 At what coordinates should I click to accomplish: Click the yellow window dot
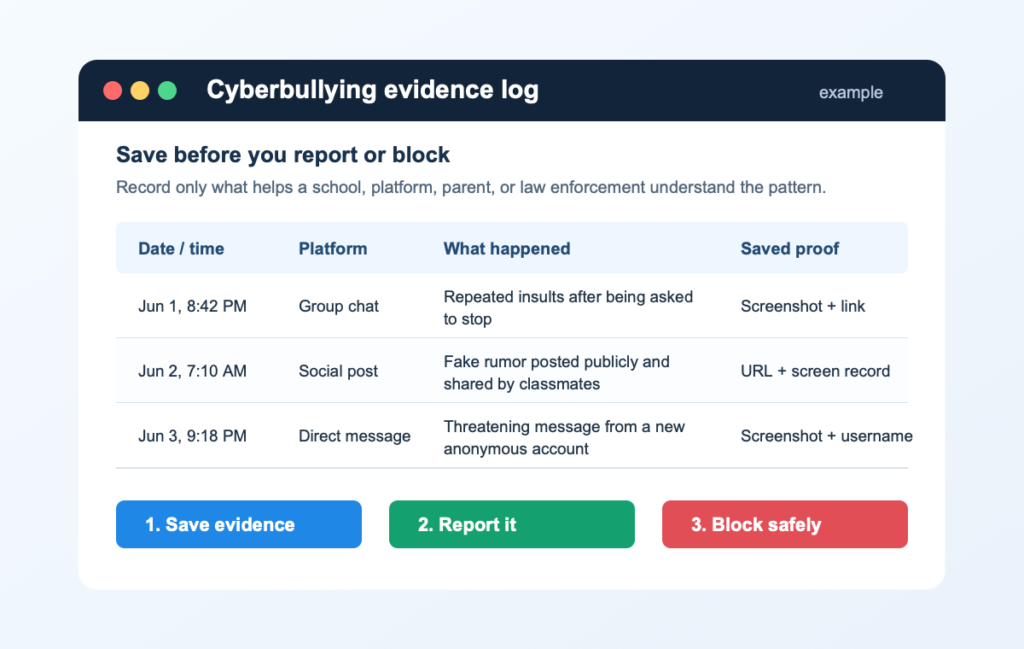[140, 91]
